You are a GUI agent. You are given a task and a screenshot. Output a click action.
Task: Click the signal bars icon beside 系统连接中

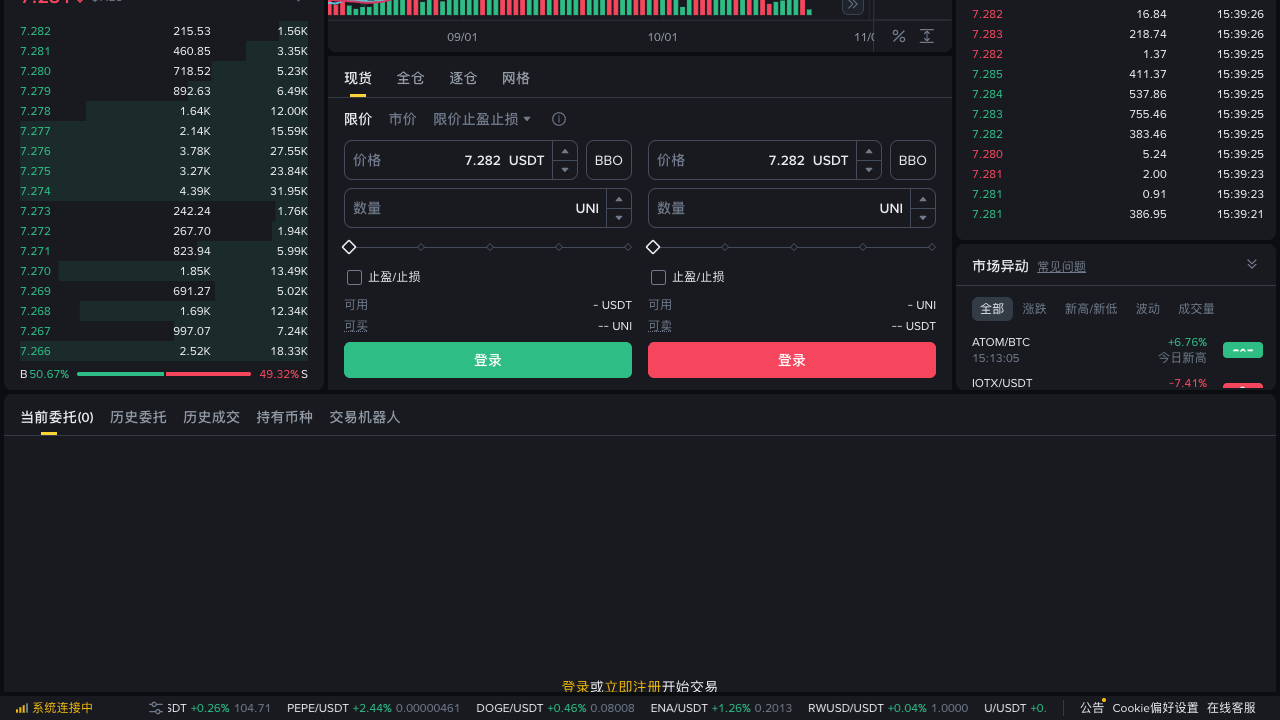pyautogui.click(x=21, y=708)
